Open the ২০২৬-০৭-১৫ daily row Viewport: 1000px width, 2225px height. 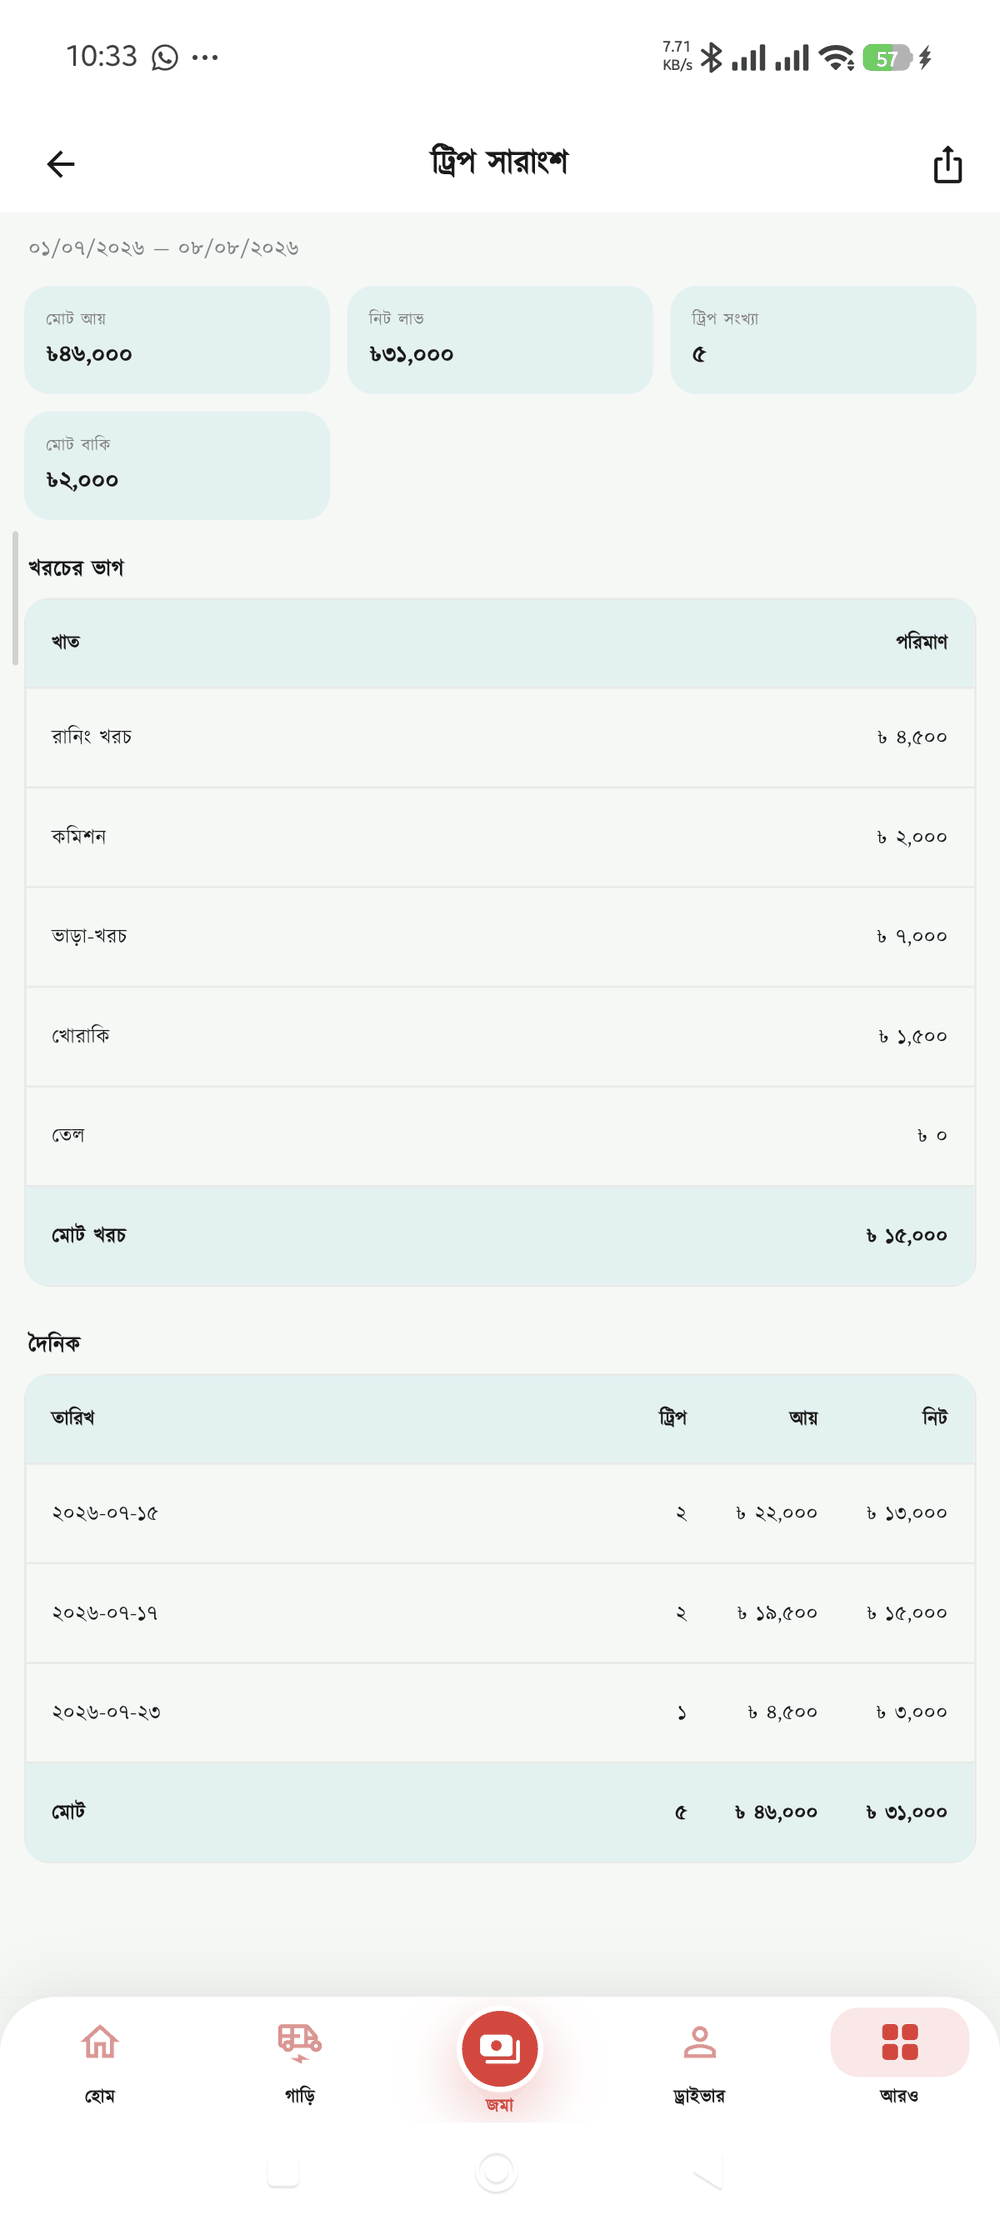[x=500, y=1514]
